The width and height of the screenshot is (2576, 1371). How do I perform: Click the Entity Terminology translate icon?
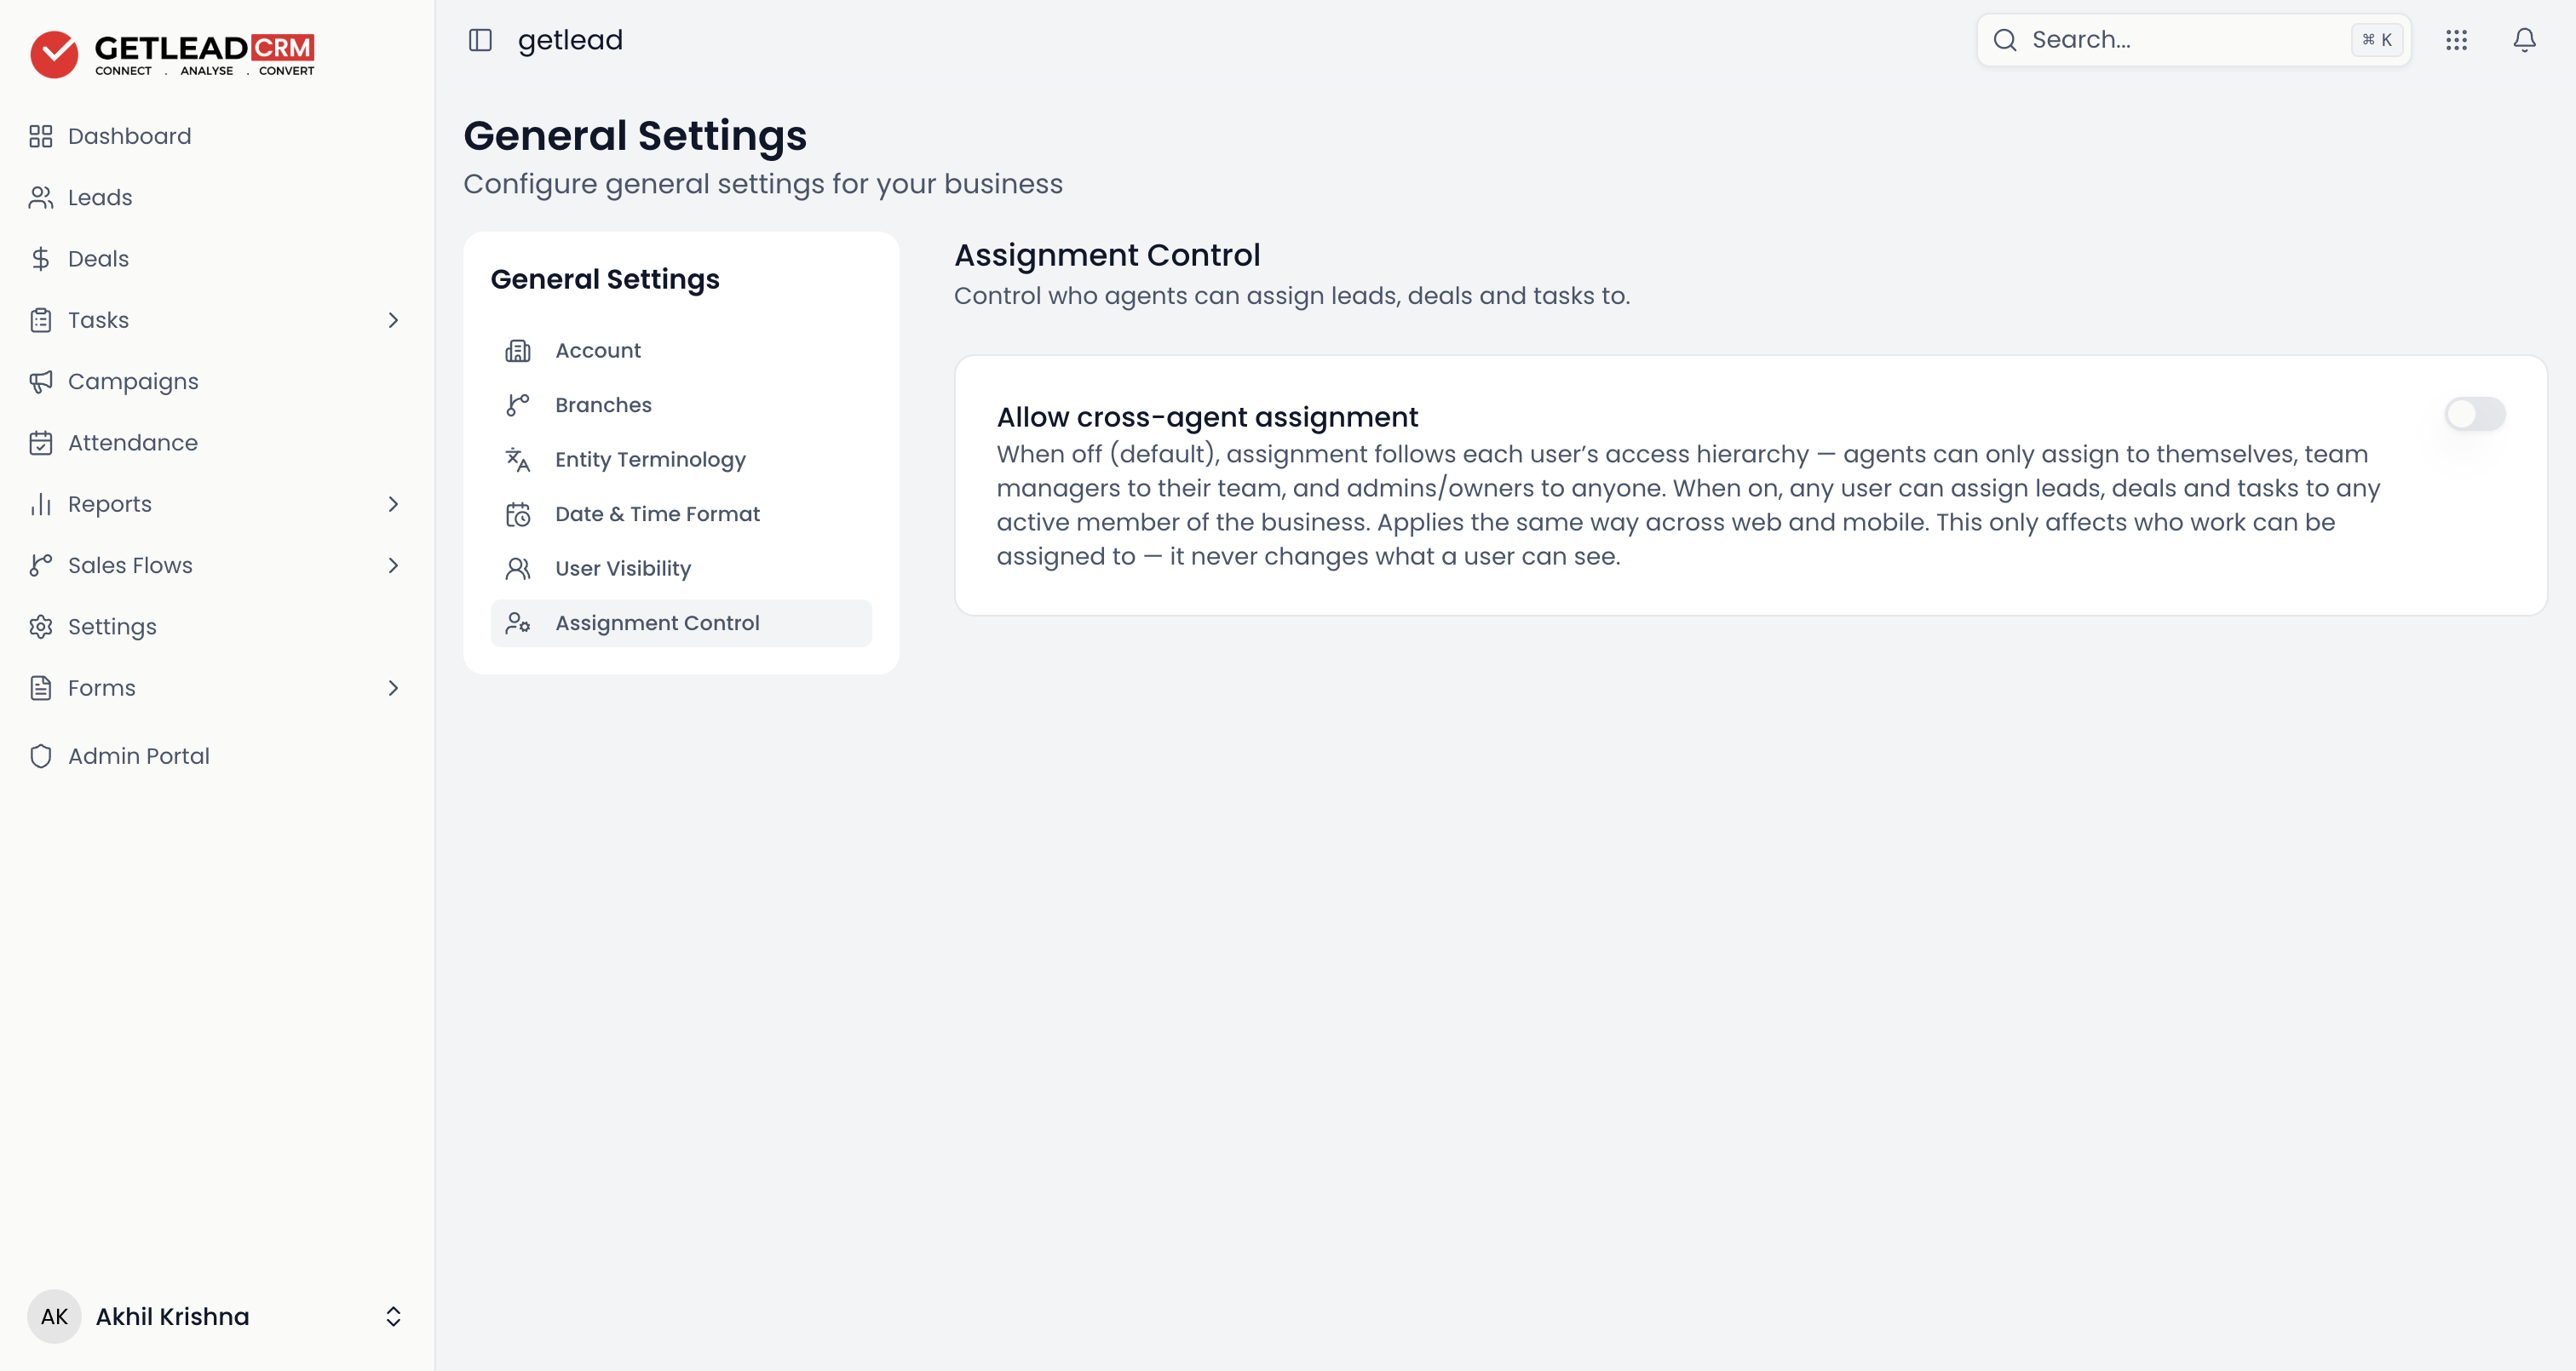click(x=518, y=459)
